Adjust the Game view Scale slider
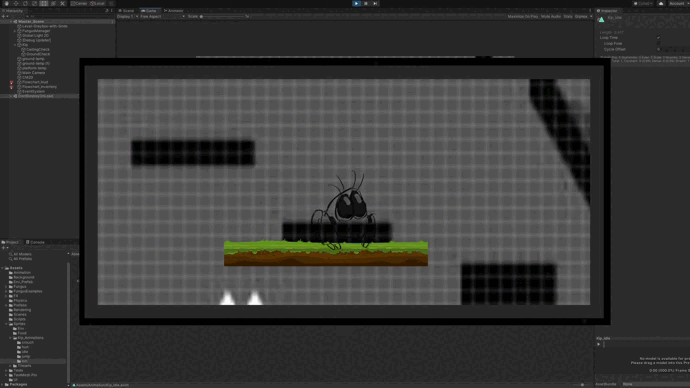This screenshot has width=690, height=388. pos(222,17)
